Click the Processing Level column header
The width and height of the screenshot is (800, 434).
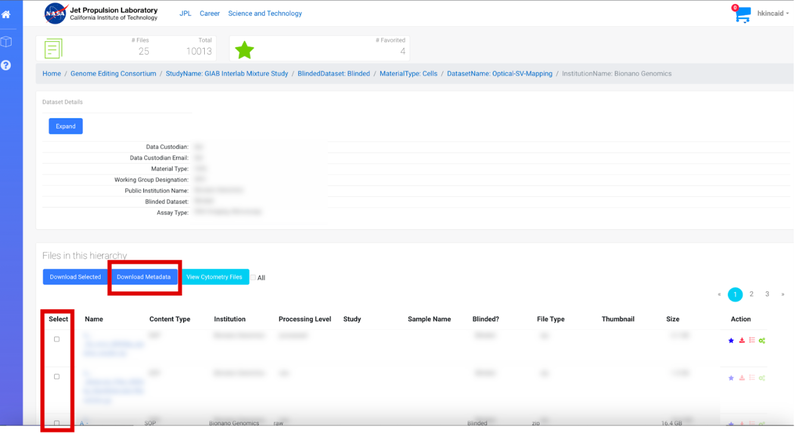point(305,319)
